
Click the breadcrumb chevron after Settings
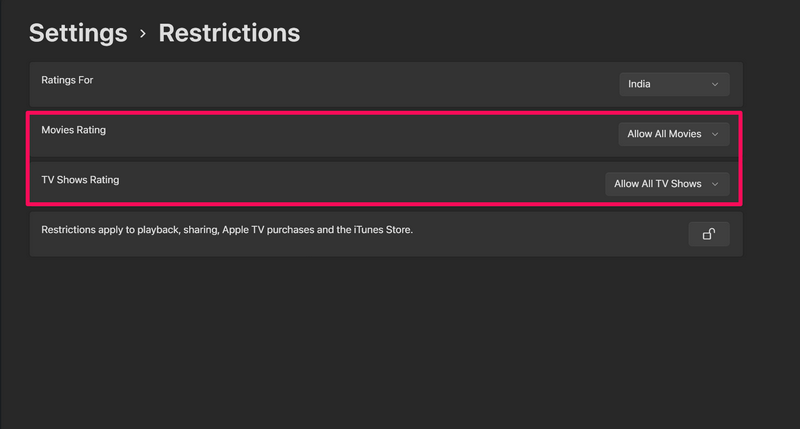143,33
